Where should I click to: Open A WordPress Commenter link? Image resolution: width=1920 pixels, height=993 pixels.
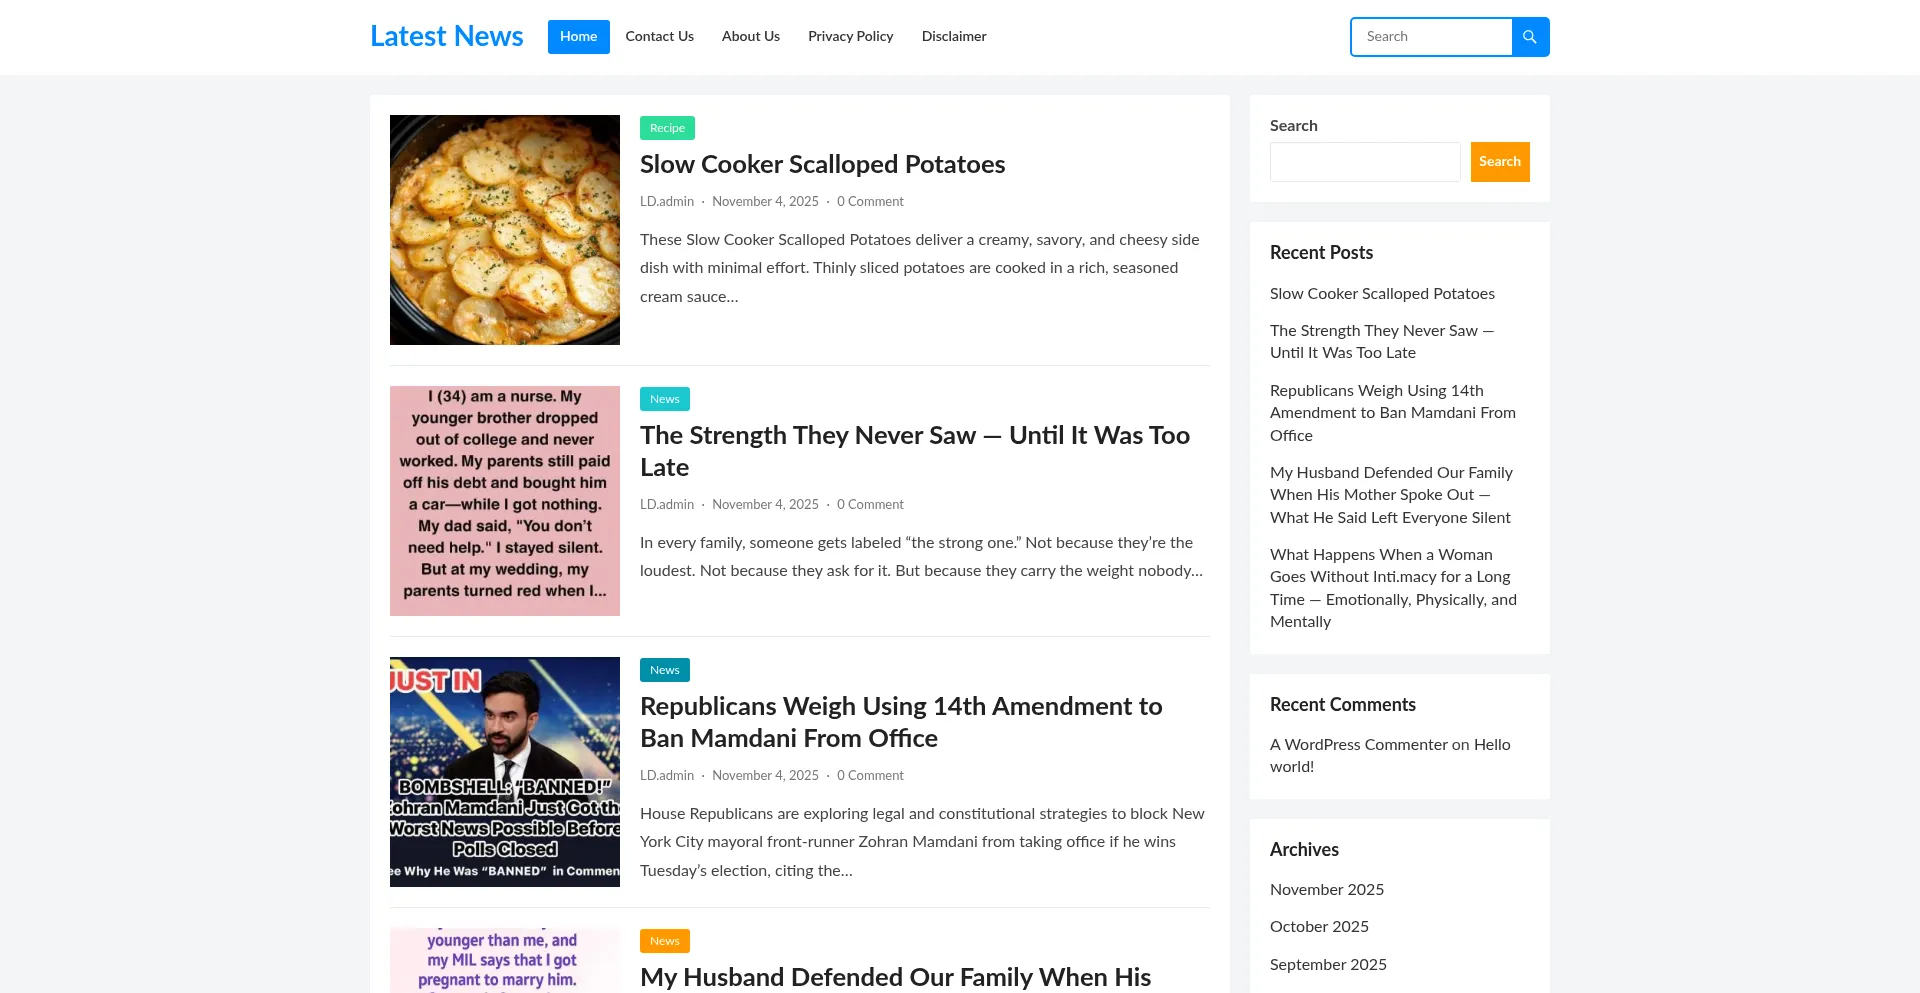1358,745
